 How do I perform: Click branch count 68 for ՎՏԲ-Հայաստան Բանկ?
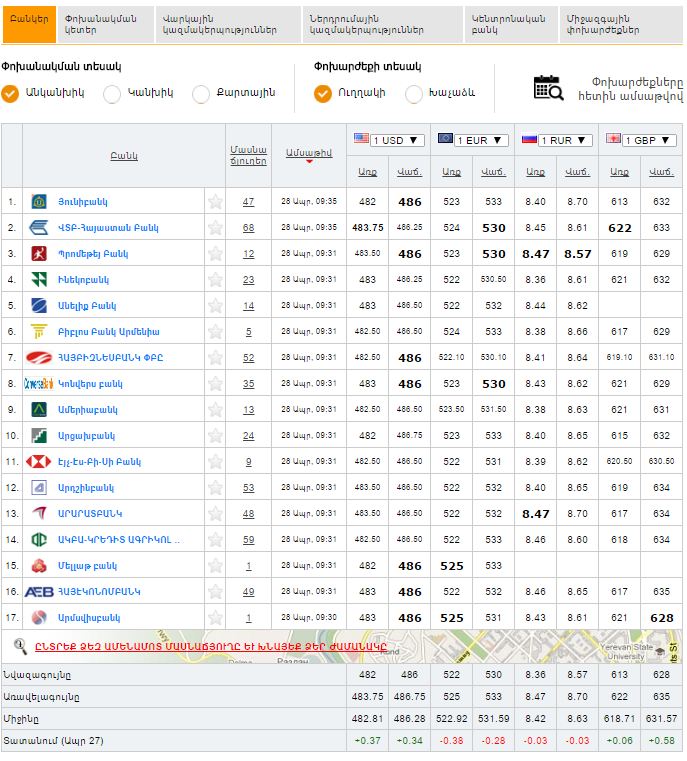[248, 228]
